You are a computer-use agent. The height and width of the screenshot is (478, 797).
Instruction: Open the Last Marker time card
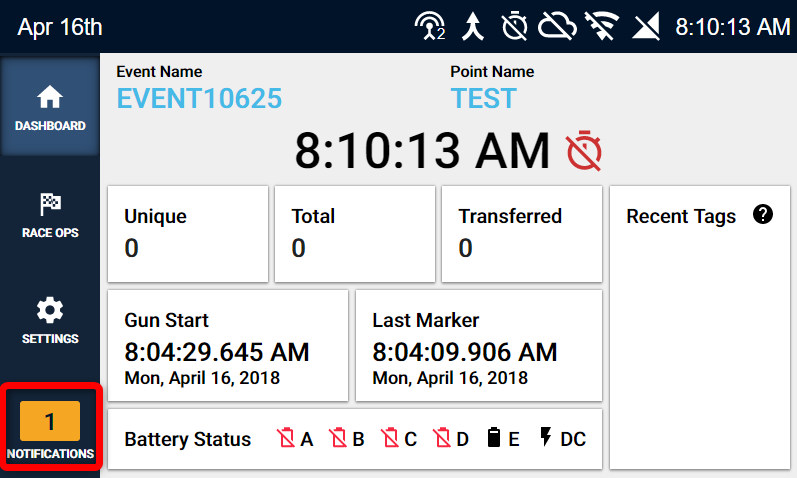(479, 345)
